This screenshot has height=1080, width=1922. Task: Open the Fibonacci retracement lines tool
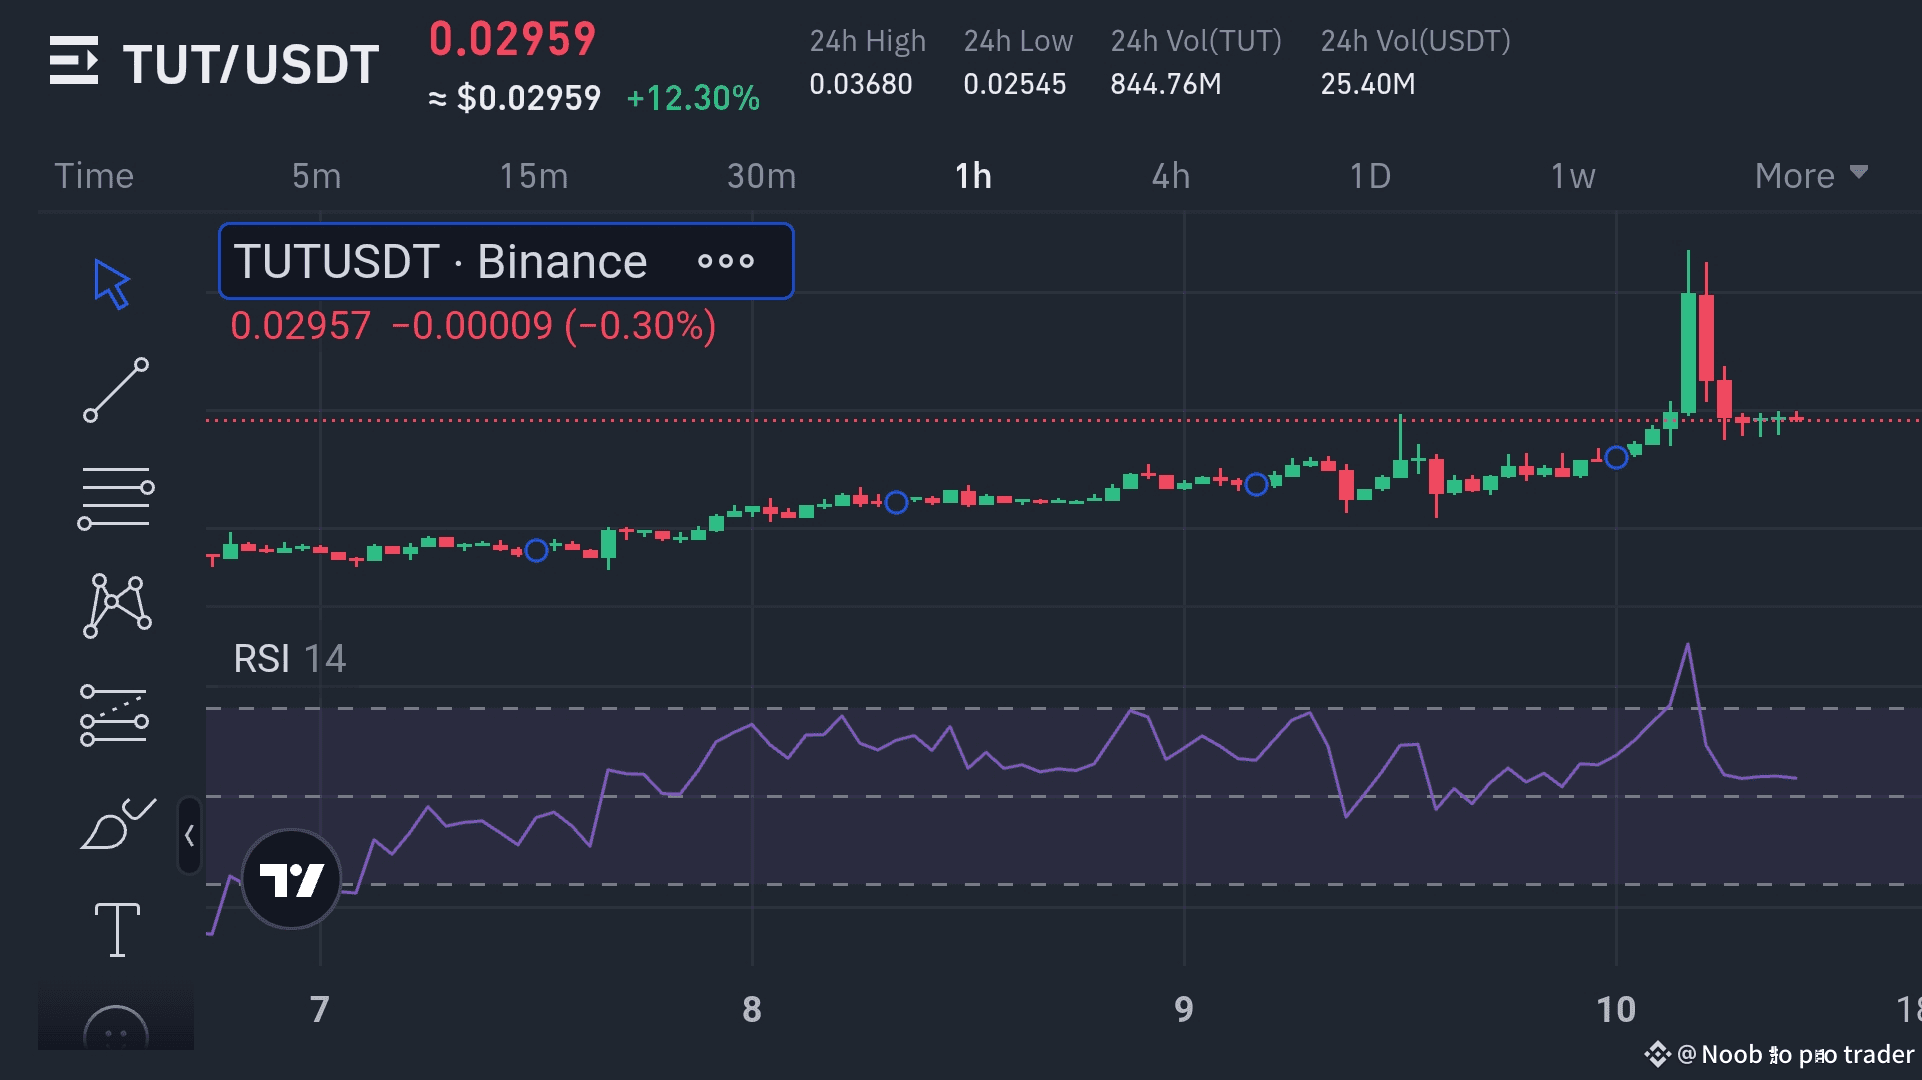tap(116, 497)
